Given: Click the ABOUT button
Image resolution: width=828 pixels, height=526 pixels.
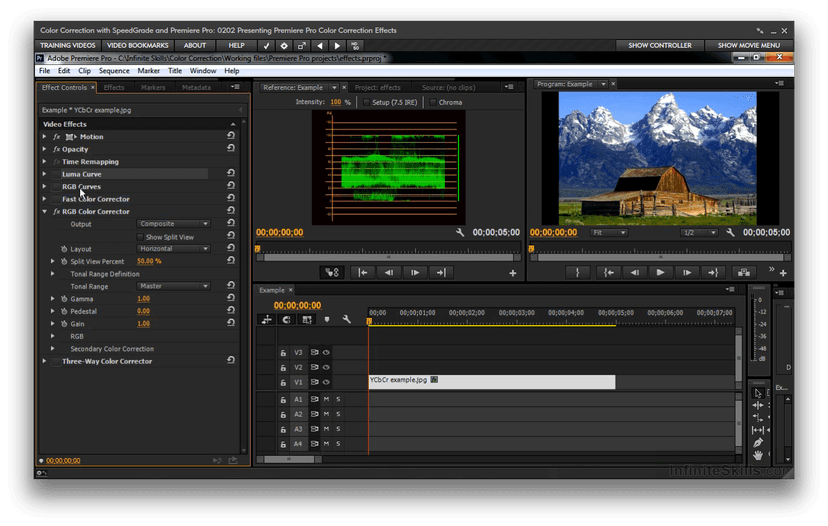Looking at the screenshot, I should tap(195, 45).
